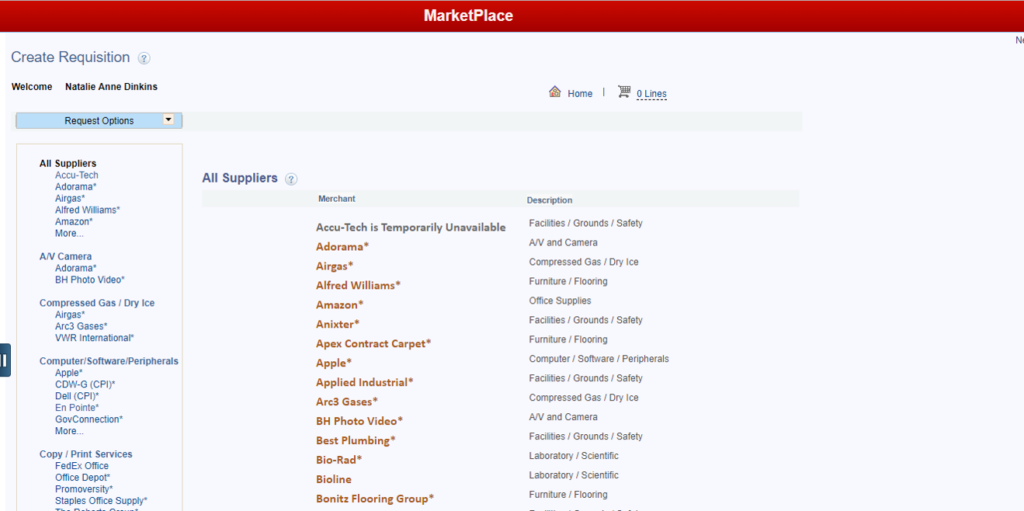Click the shopping cart icon

[x=624, y=92]
